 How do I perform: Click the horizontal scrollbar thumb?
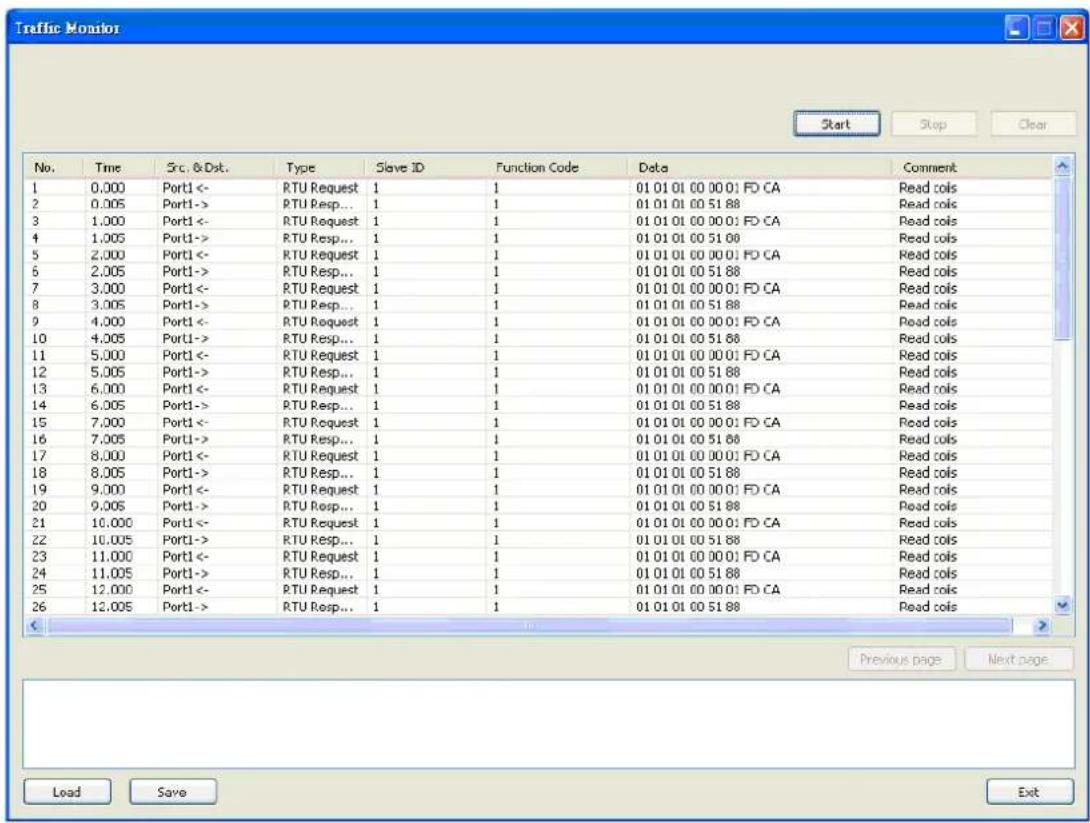[x=529, y=626]
